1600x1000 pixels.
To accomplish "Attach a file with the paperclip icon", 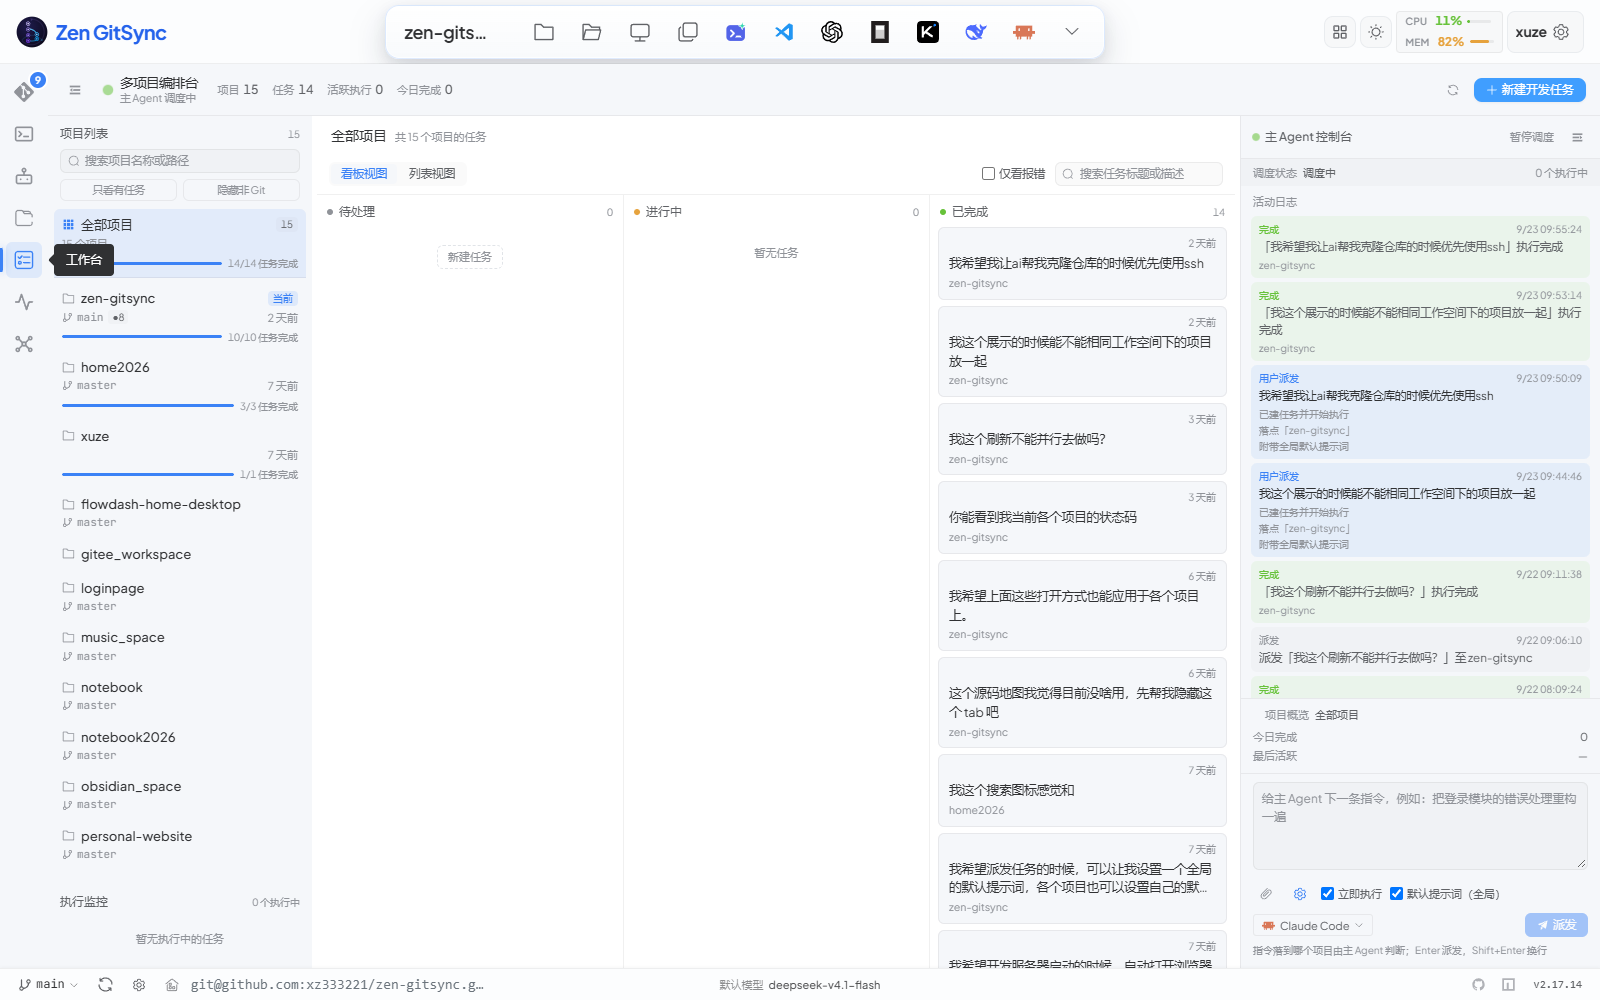I will click(1266, 894).
